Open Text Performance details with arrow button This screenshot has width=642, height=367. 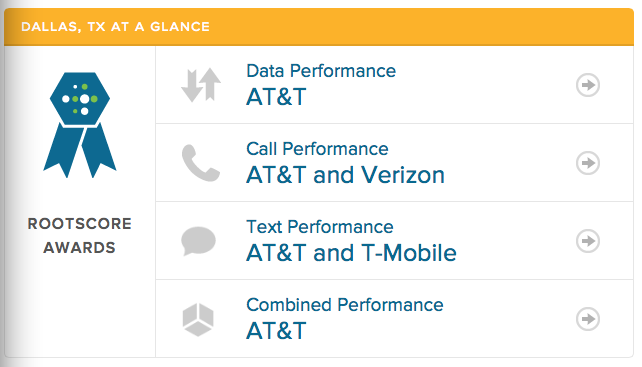pos(588,241)
